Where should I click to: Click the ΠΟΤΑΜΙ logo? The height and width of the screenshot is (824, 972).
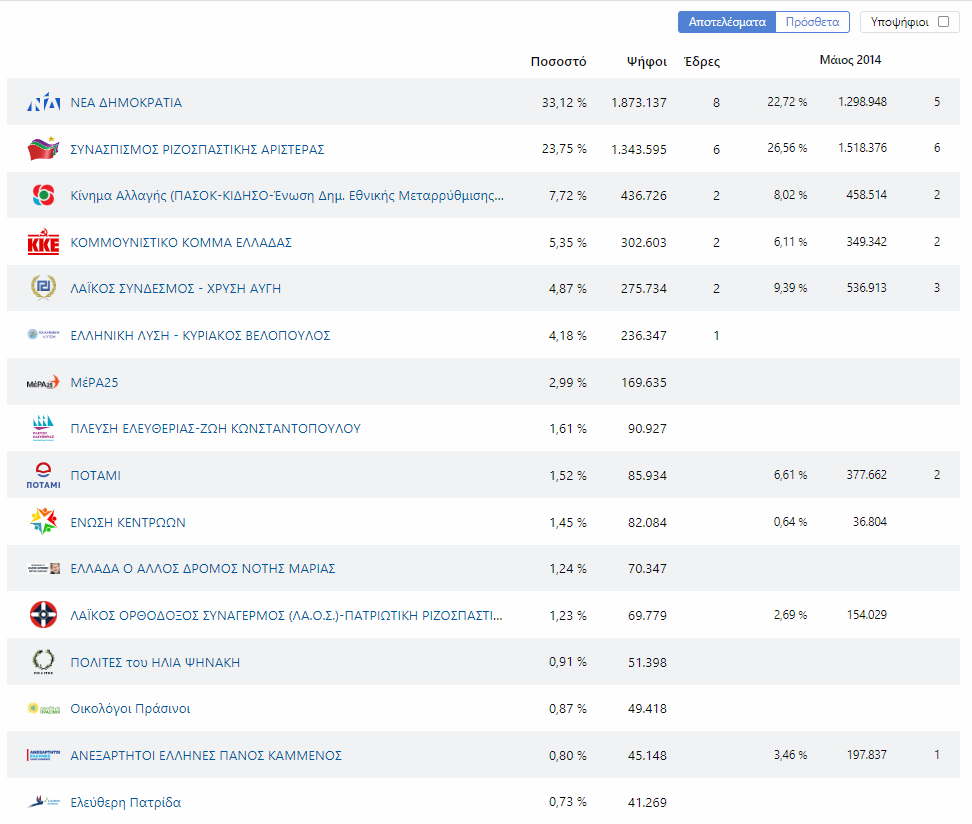[43, 476]
